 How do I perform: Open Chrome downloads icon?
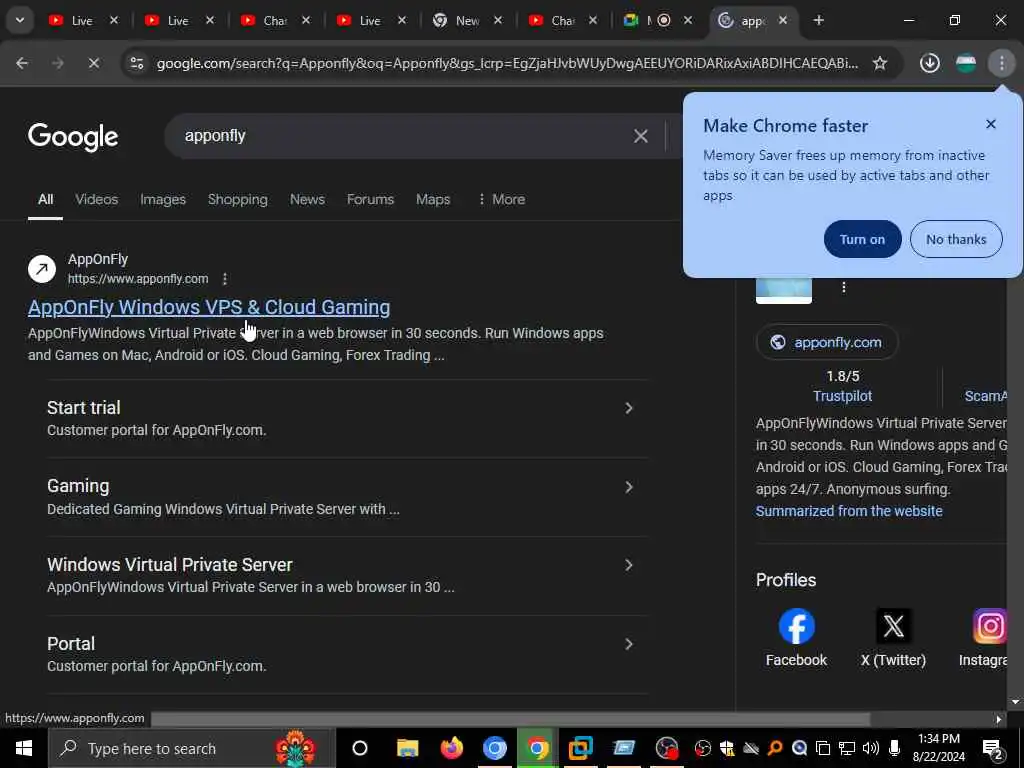pos(929,63)
